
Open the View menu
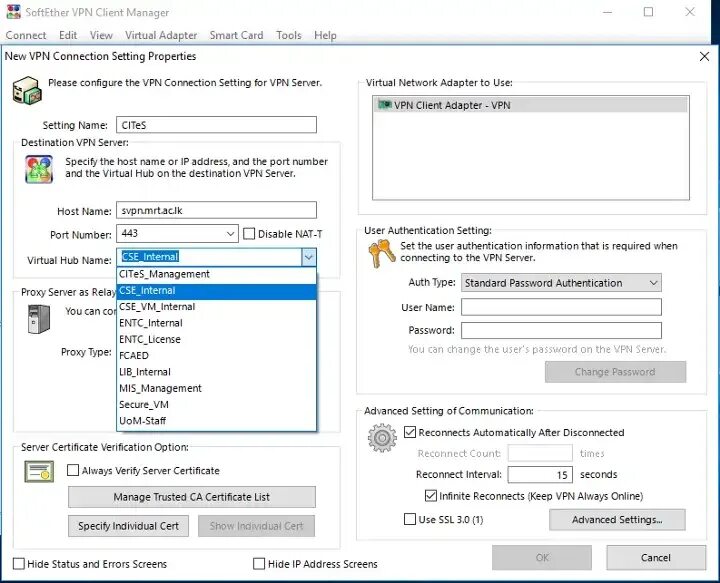pos(101,35)
